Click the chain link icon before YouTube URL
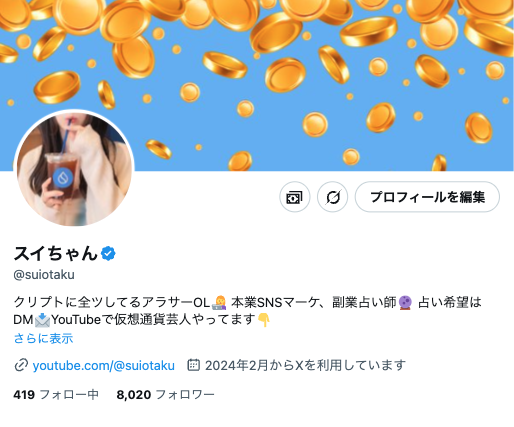This screenshot has width=514, height=427. (x=21, y=365)
